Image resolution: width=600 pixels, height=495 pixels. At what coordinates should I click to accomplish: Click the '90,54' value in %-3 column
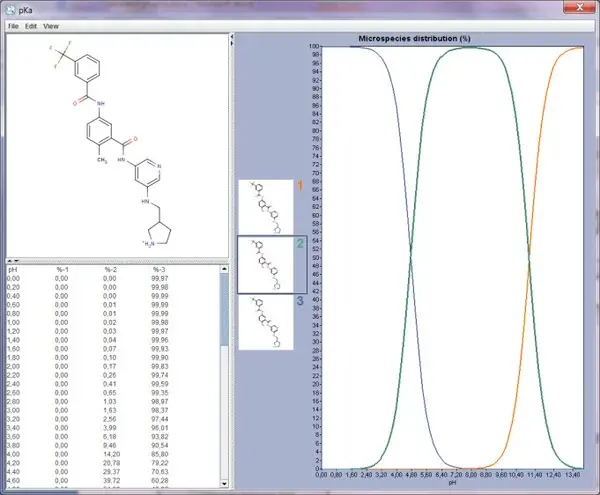[x=160, y=446]
